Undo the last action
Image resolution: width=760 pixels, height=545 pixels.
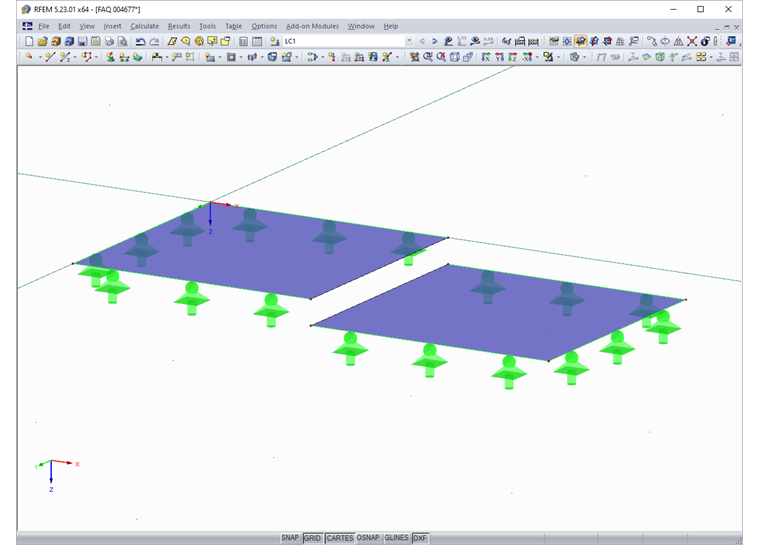point(141,42)
